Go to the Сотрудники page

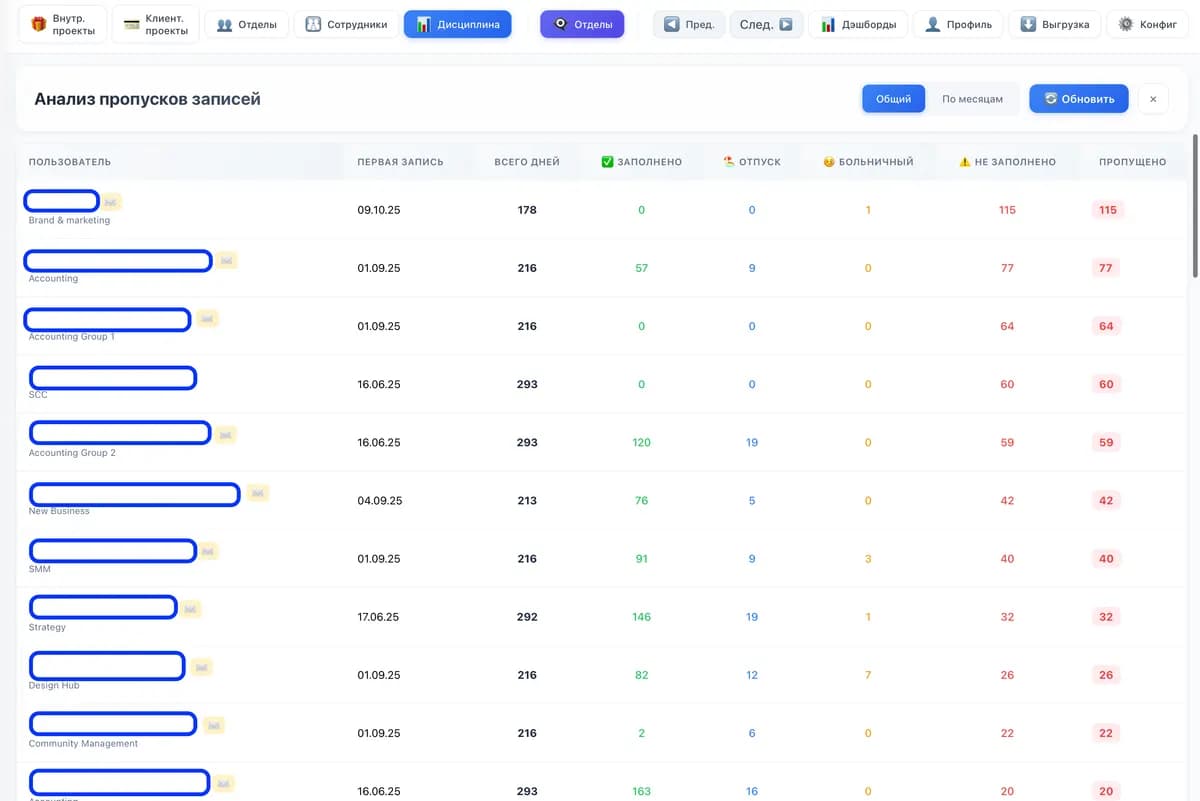(x=346, y=24)
